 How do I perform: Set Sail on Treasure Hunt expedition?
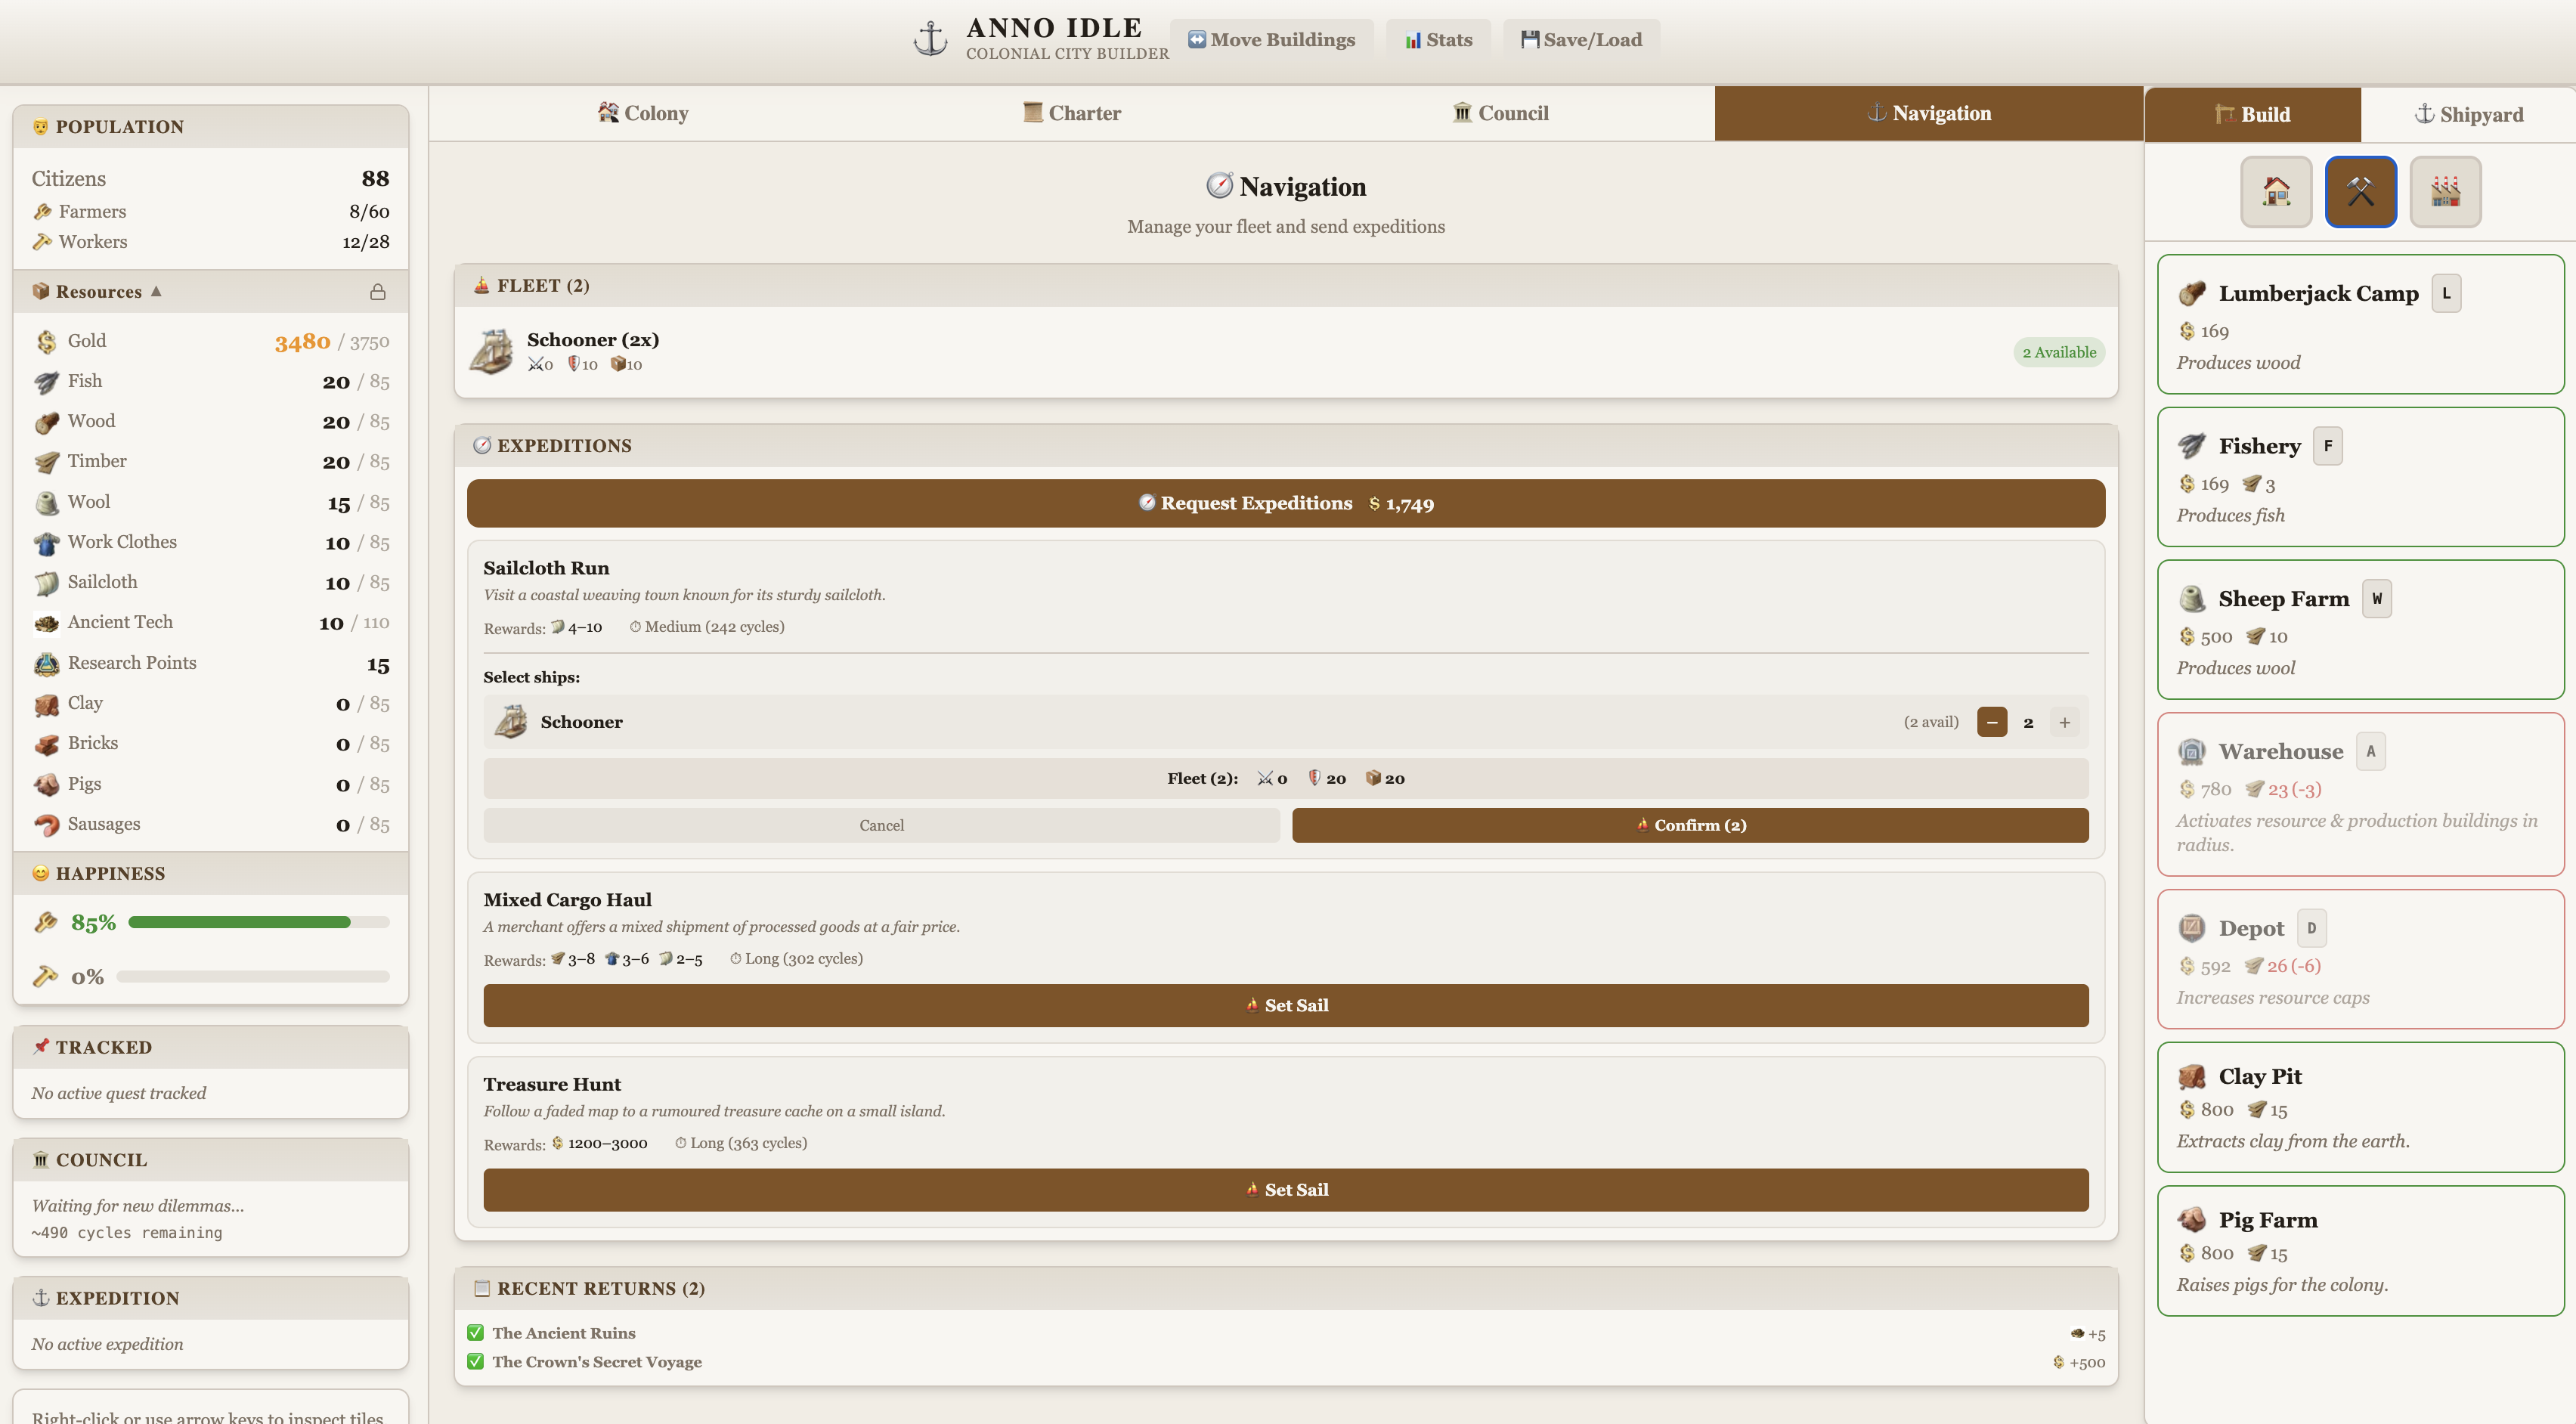(1285, 1189)
